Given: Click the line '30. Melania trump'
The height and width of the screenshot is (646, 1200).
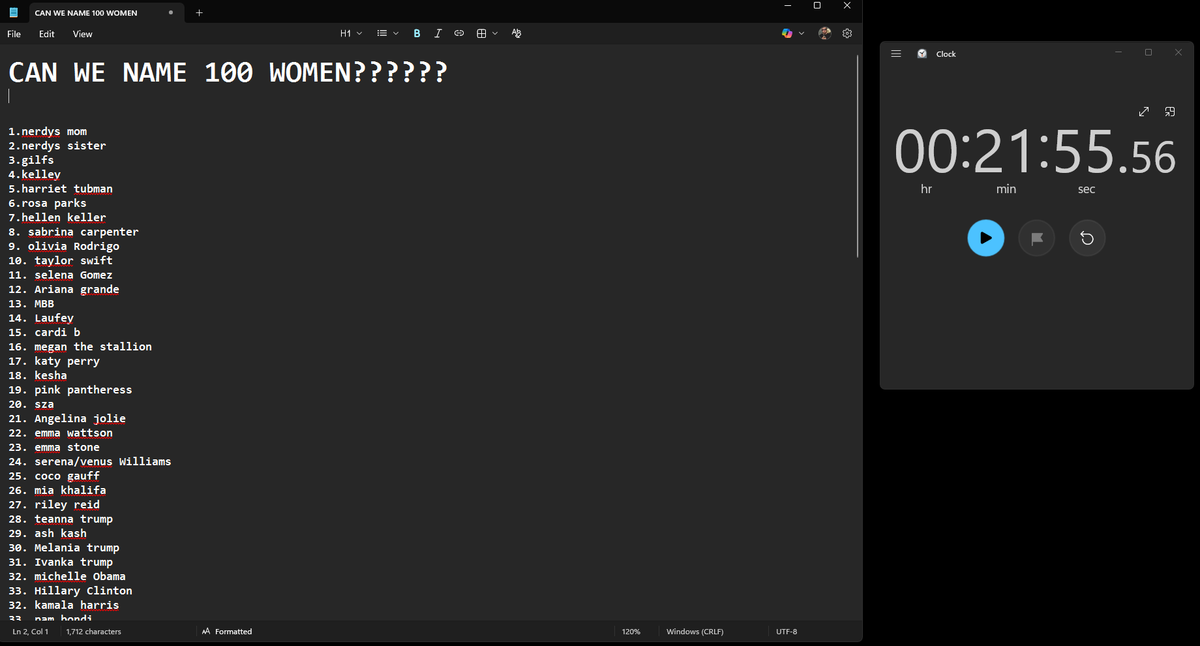Looking at the screenshot, I should pyautogui.click(x=64, y=547).
